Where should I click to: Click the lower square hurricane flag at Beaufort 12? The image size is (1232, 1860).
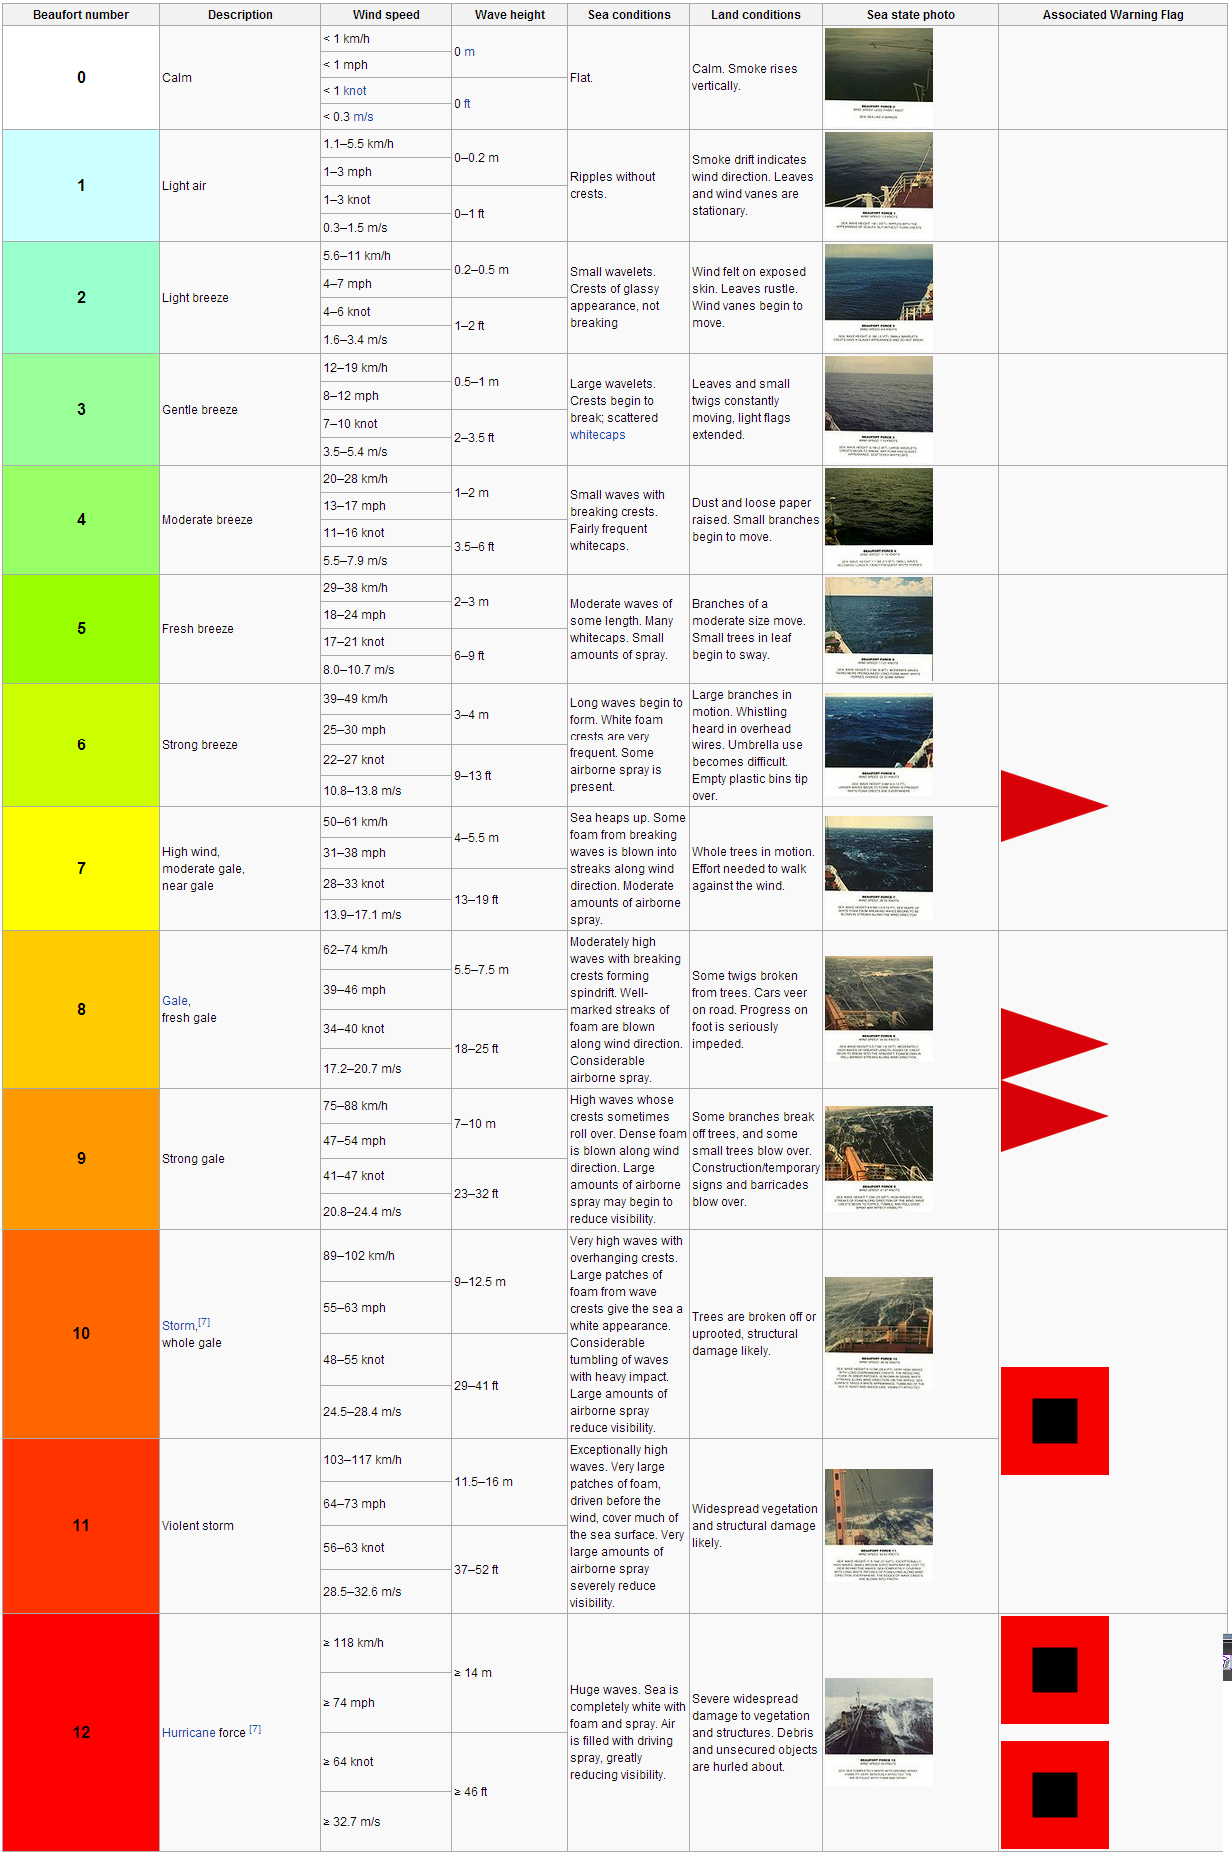pos(1054,1794)
